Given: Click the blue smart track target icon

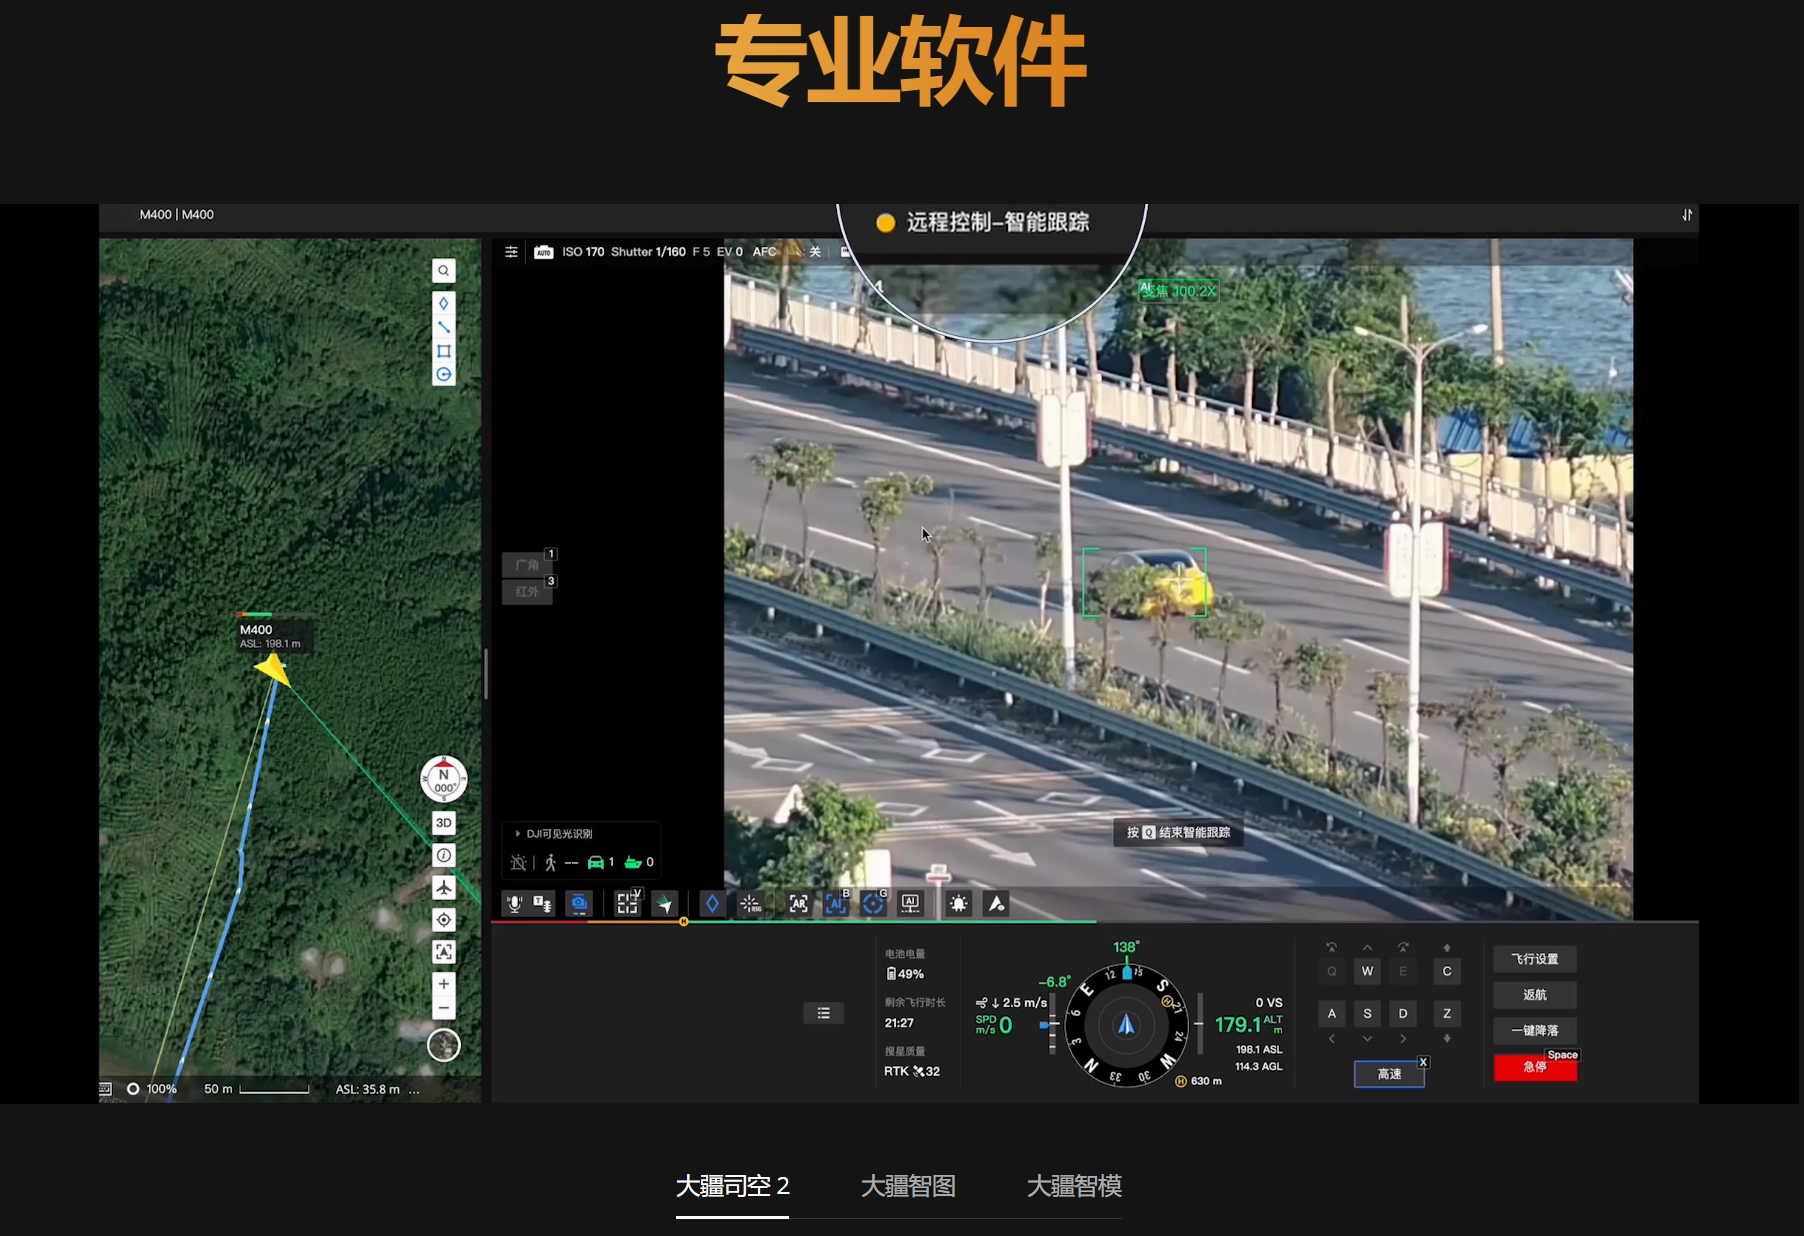Looking at the screenshot, I should [873, 904].
